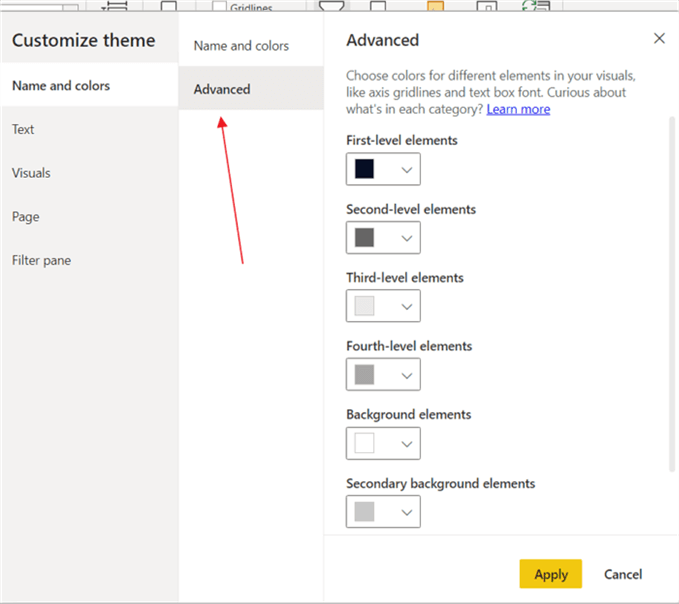Image resolution: width=679 pixels, height=604 pixels.
Task: Pick the First-level elements black color swatch
Action: [364, 169]
